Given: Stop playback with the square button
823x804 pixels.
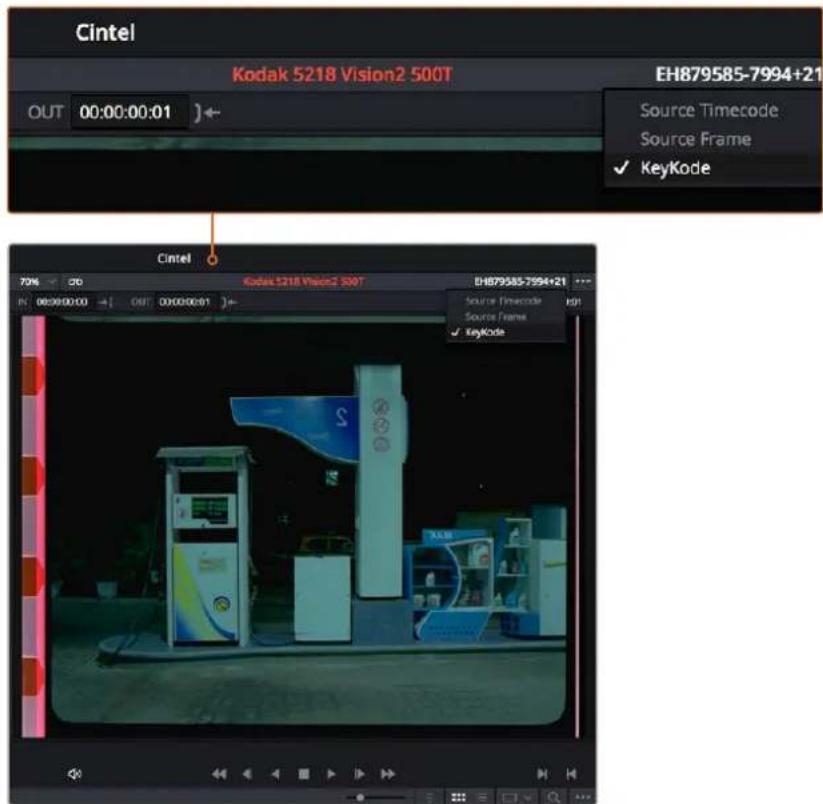Looking at the screenshot, I should [303, 774].
